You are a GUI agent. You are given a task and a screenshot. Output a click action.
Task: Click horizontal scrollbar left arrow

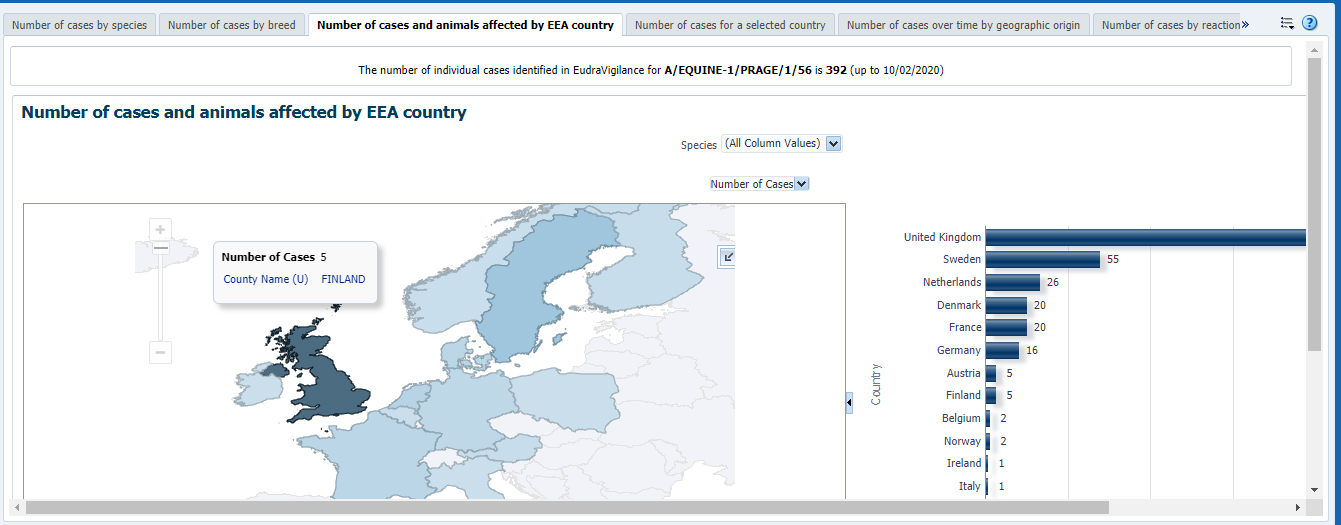coord(16,507)
